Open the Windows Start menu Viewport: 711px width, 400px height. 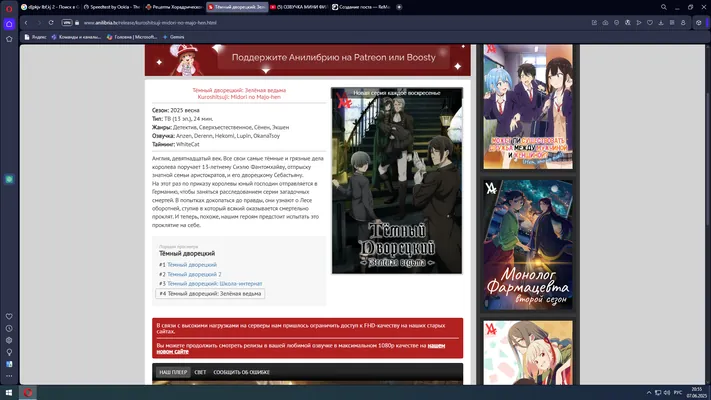pyautogui.click(x=9, y=393)
